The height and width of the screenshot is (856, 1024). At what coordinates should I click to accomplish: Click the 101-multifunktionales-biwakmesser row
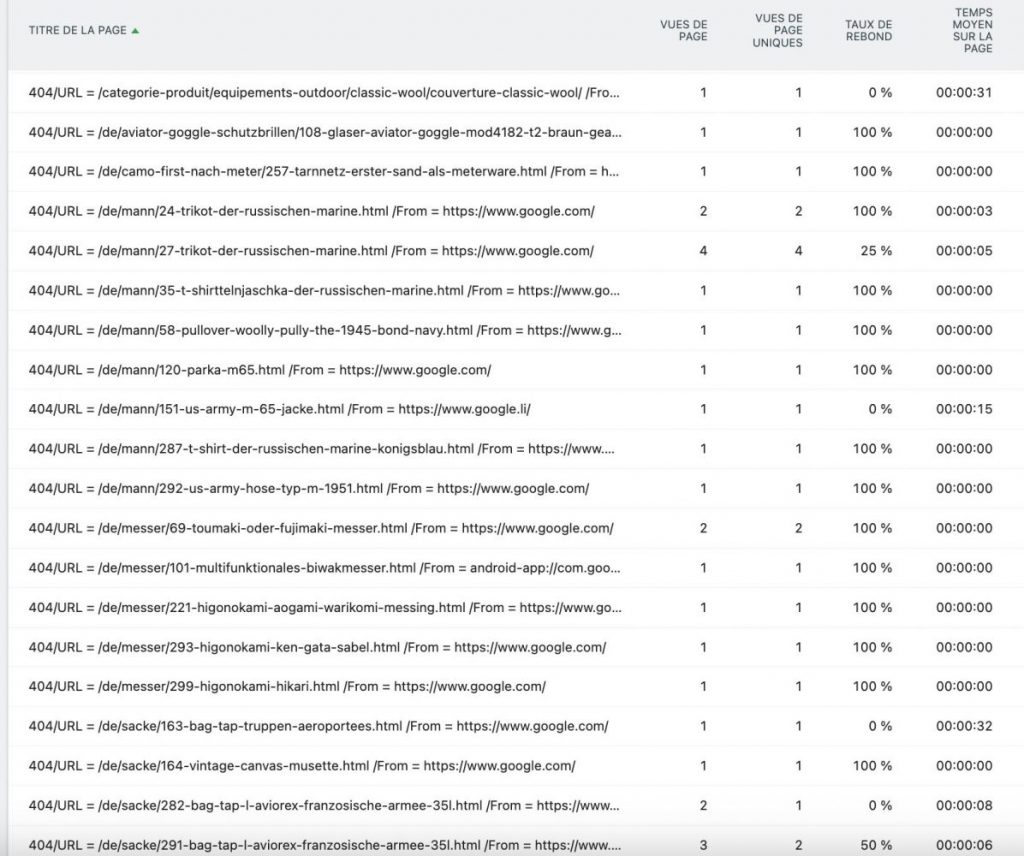click(324, 568)
